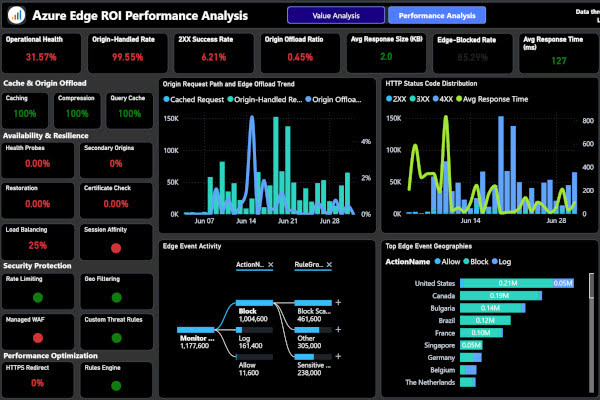The height and width of the screenshot is (400, 600).
Task: Select the Secondary Origins 0% tile
Action: pyautogui.click(x=116, y=160)
